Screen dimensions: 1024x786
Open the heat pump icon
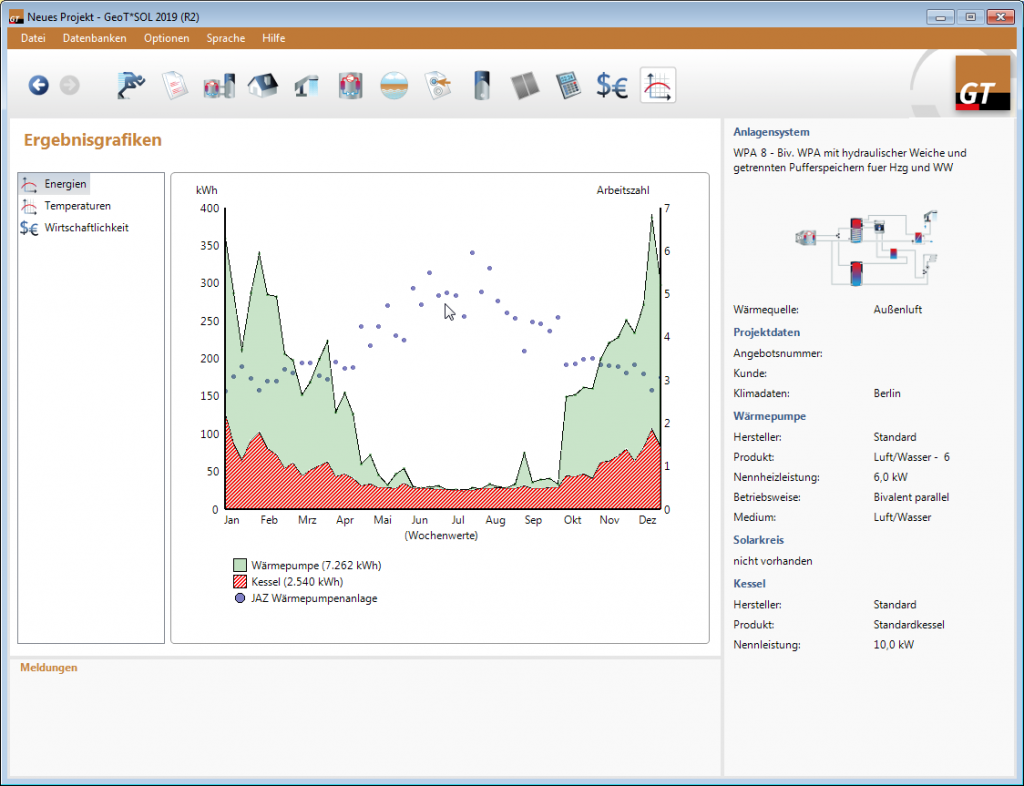click(x=350, y=86)
